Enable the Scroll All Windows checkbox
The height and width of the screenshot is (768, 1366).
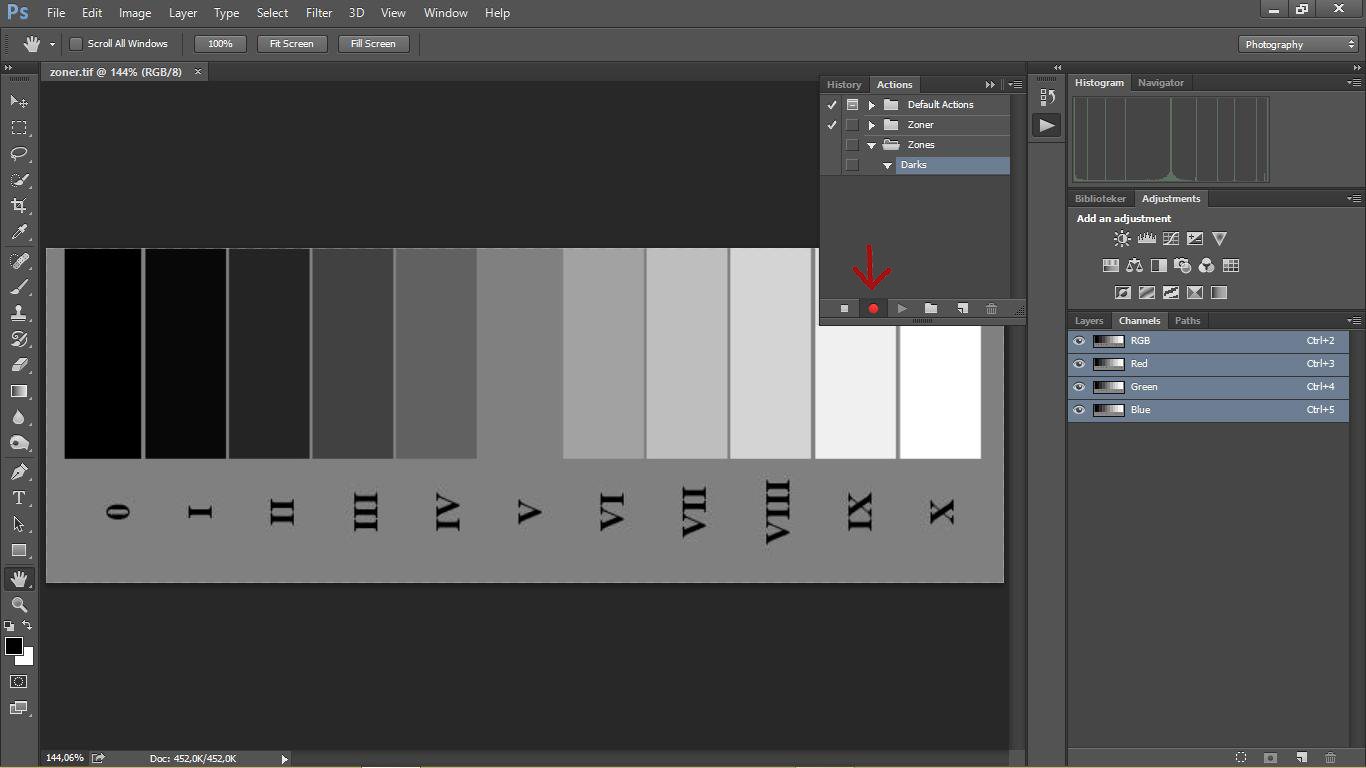point(76,44)
